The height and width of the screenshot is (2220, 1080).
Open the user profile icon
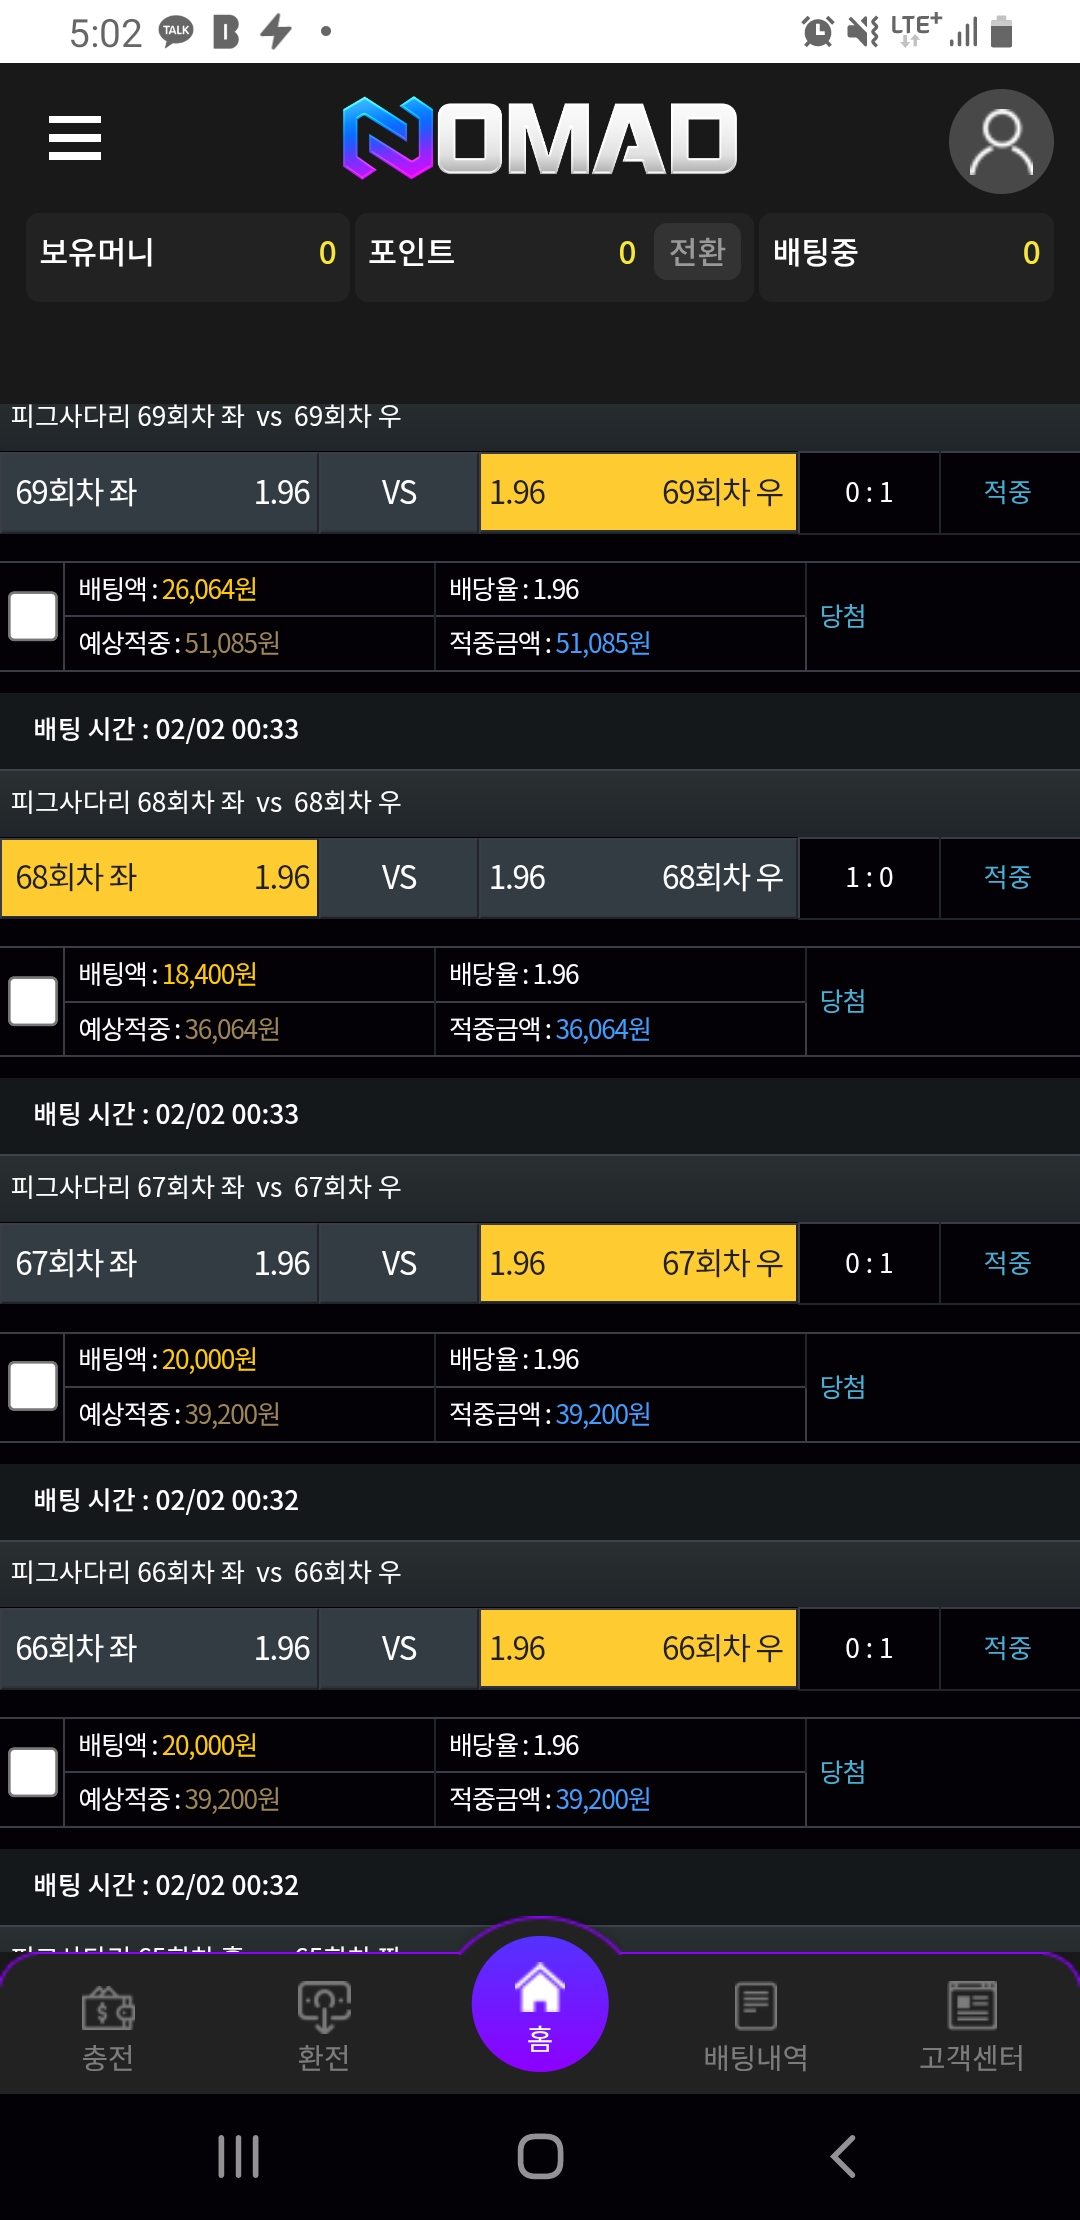pos(1000,141)
